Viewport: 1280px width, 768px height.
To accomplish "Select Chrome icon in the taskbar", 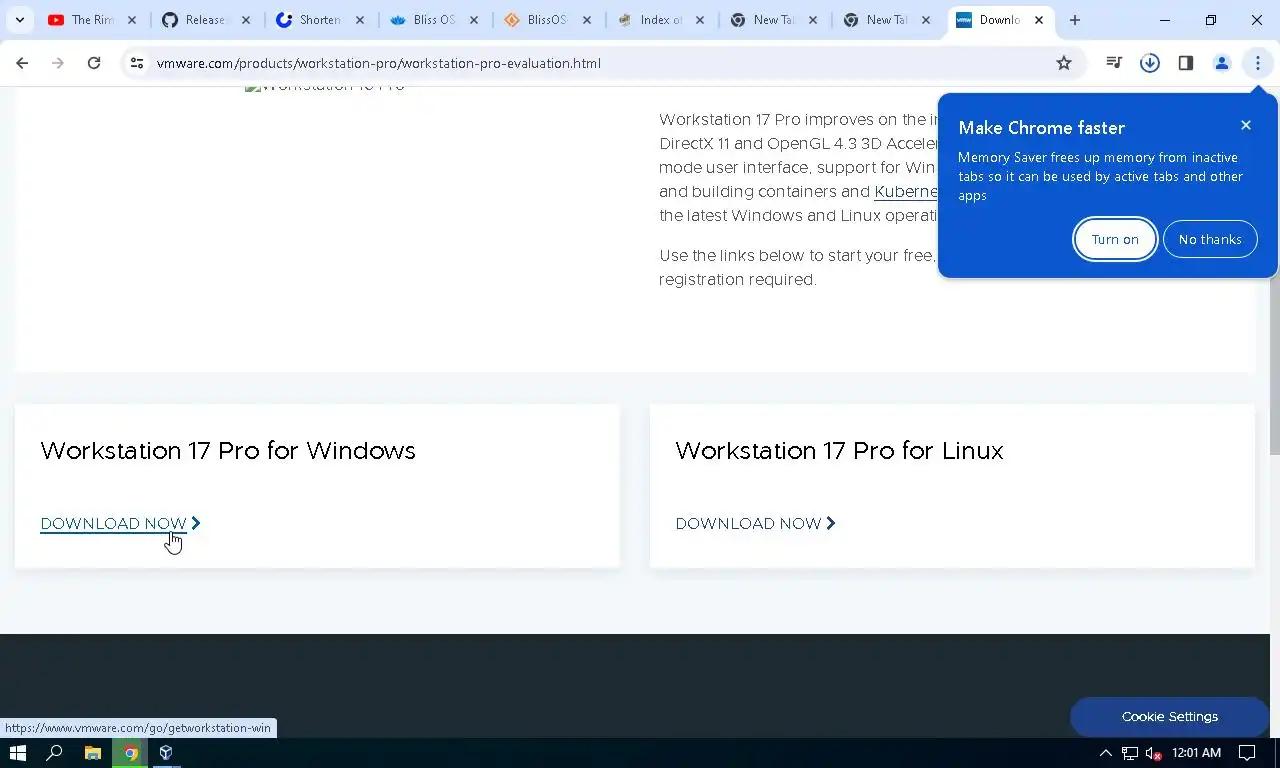I will (130, 753).
